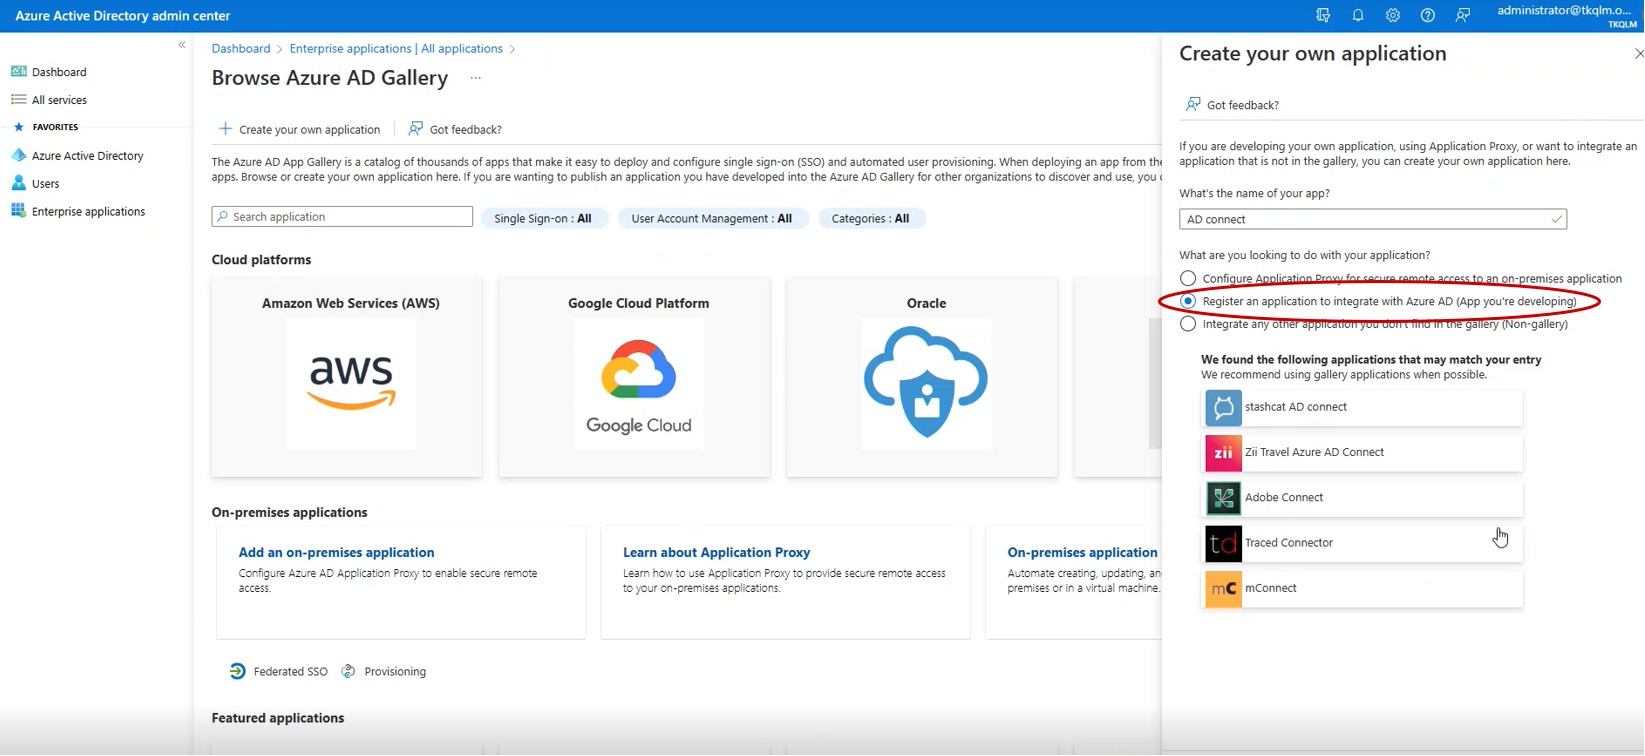
Task: Click the Enterprise applications All applications breadcrumb
Action: click(x=396, y=48)
